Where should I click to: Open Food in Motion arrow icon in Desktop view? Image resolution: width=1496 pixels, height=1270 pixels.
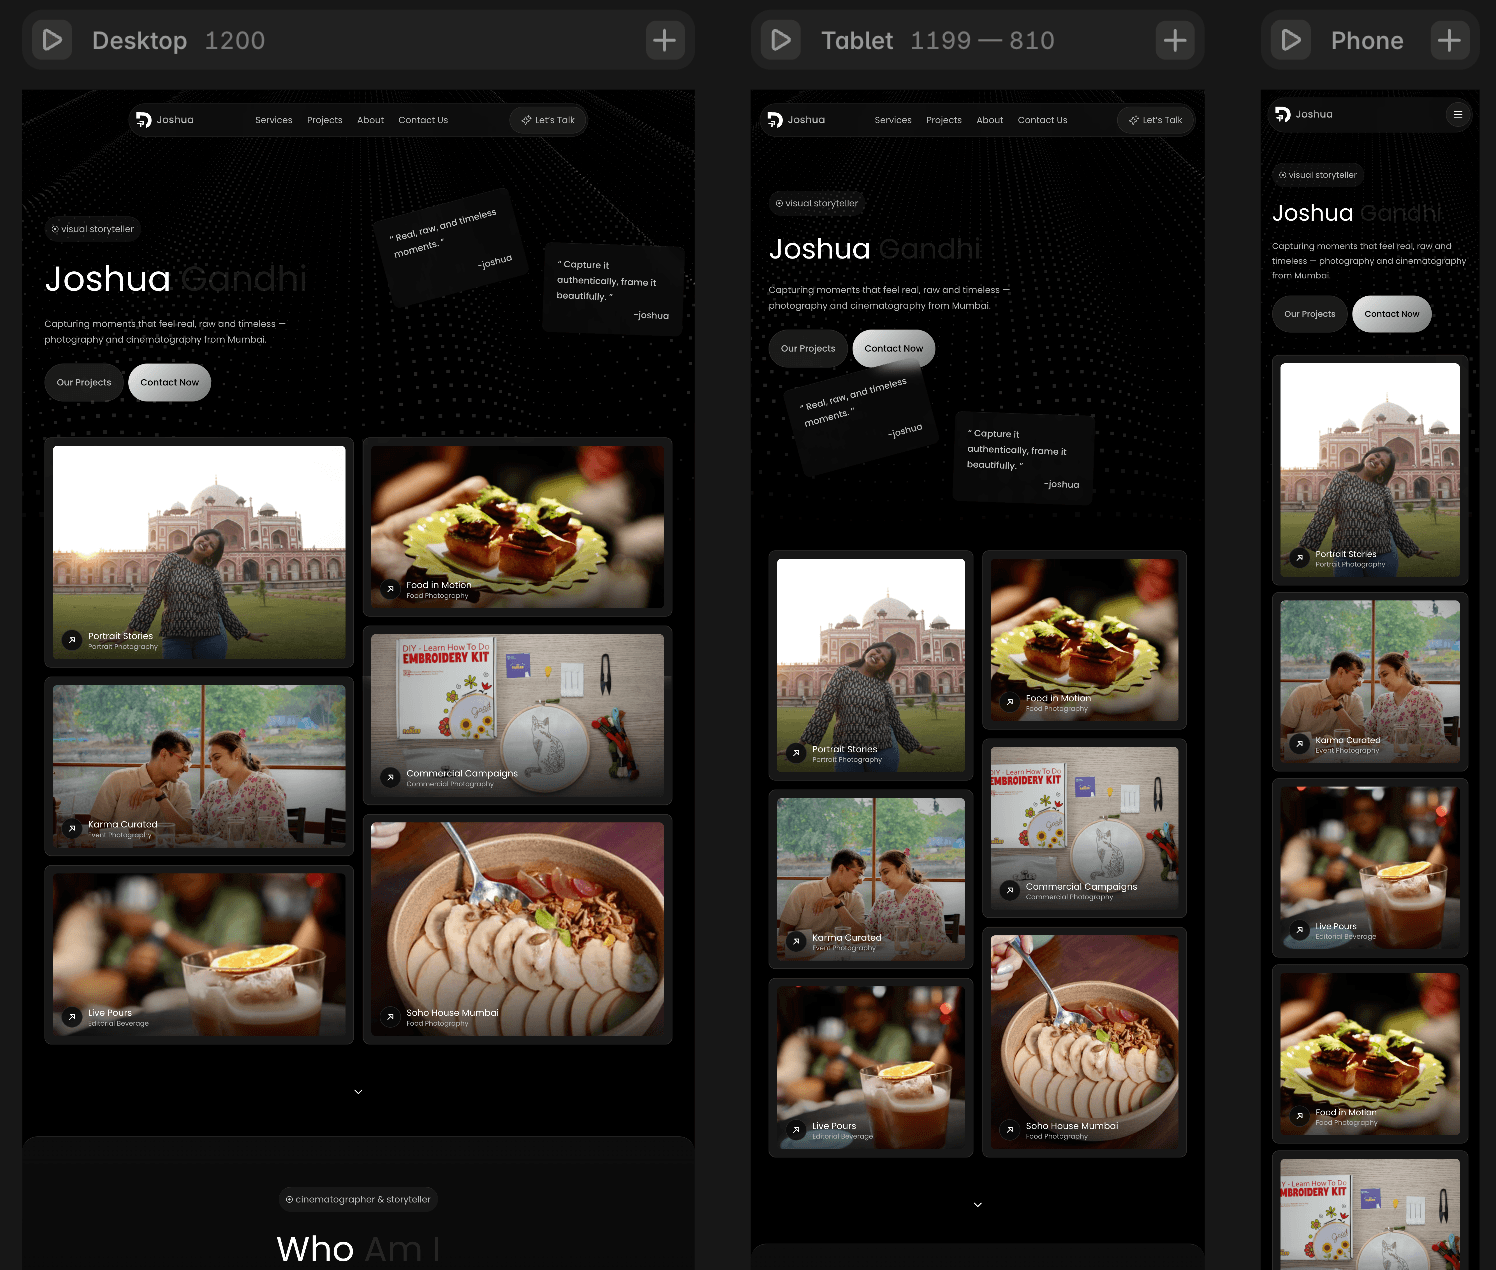click(x=390, y=589)
